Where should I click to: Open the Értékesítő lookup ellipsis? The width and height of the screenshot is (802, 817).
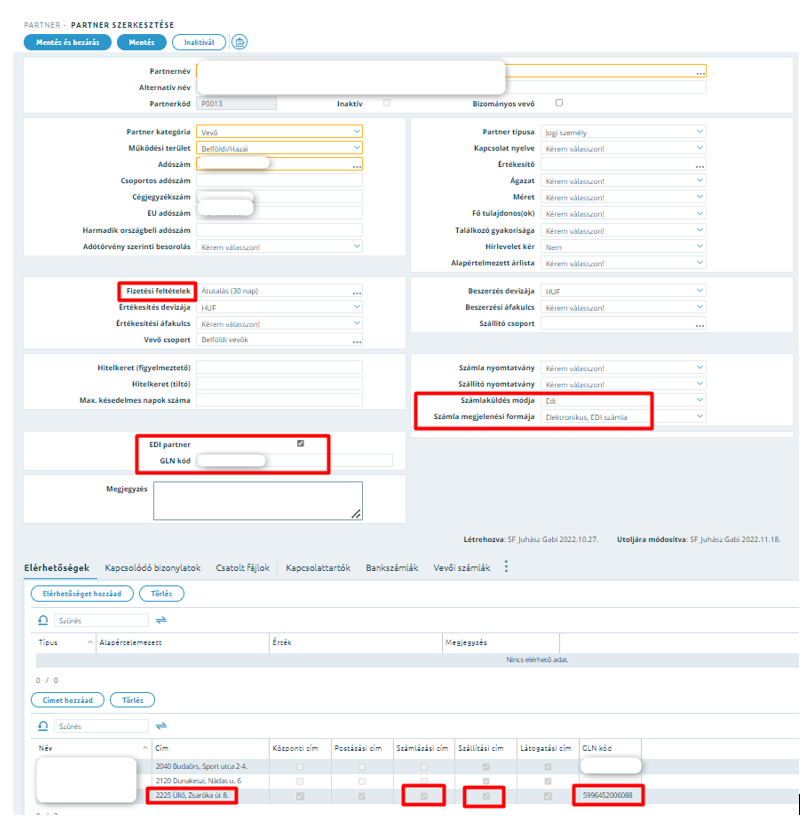(x=699, y=165)
